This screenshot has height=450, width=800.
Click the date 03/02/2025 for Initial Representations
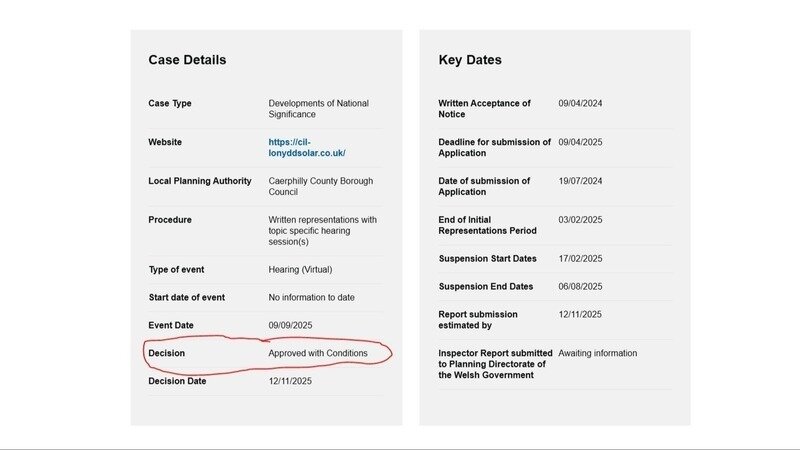click(x=580, y=220)
